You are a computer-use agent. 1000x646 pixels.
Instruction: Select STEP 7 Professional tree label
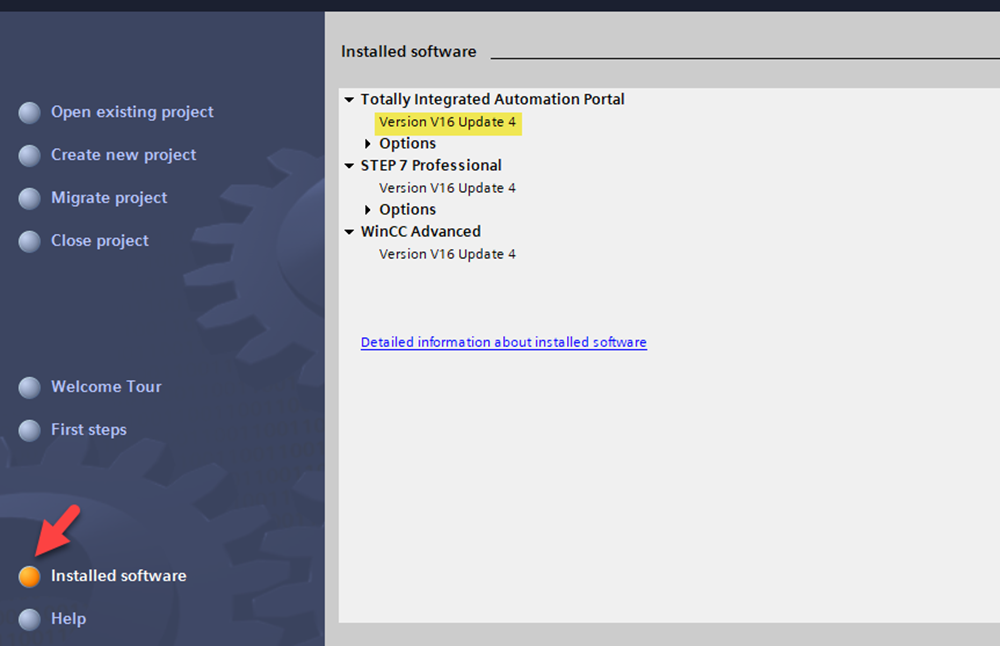[431, 165]
